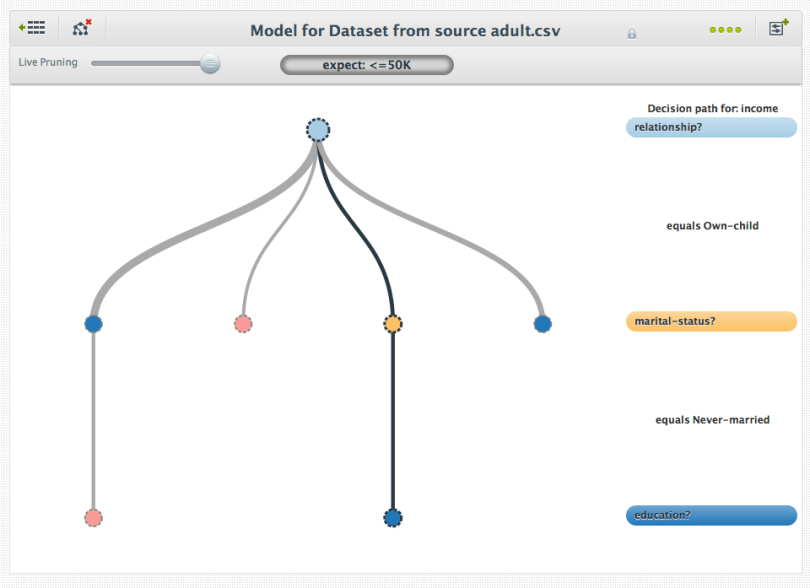Click the new model icon at top right

point(777,28)
